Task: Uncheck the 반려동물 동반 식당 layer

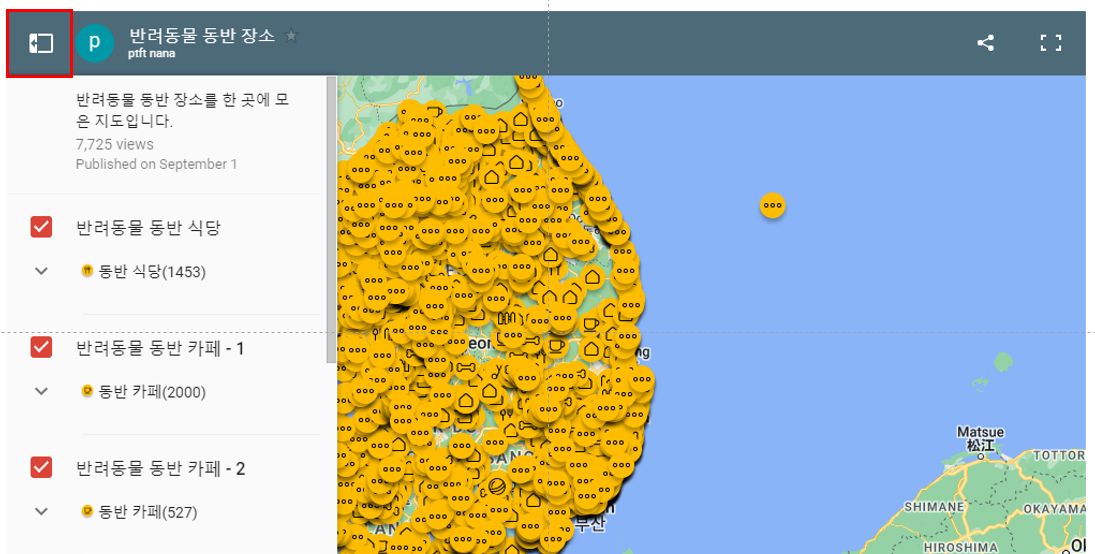Action: pos(41,227)
